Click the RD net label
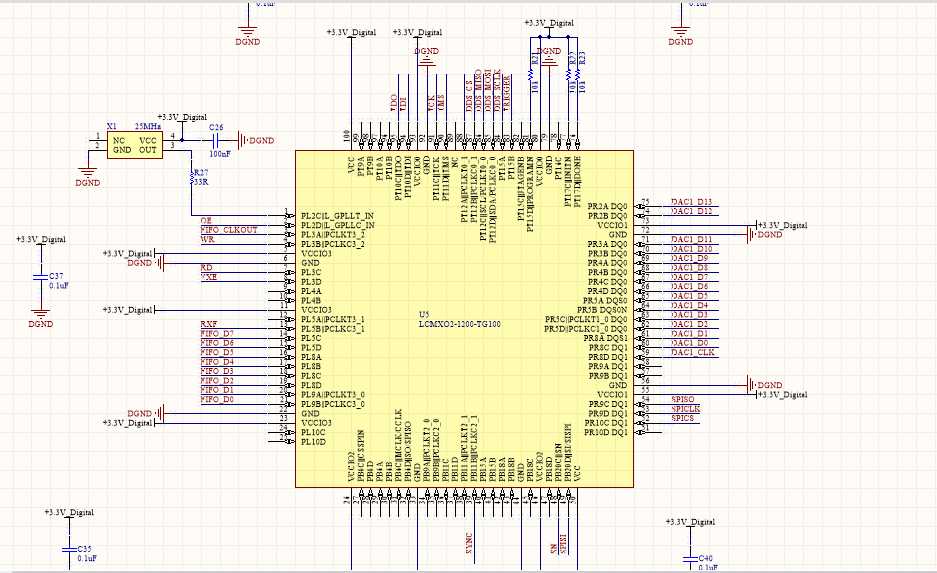This screenshot has width=937, height=573. (207, 268)
